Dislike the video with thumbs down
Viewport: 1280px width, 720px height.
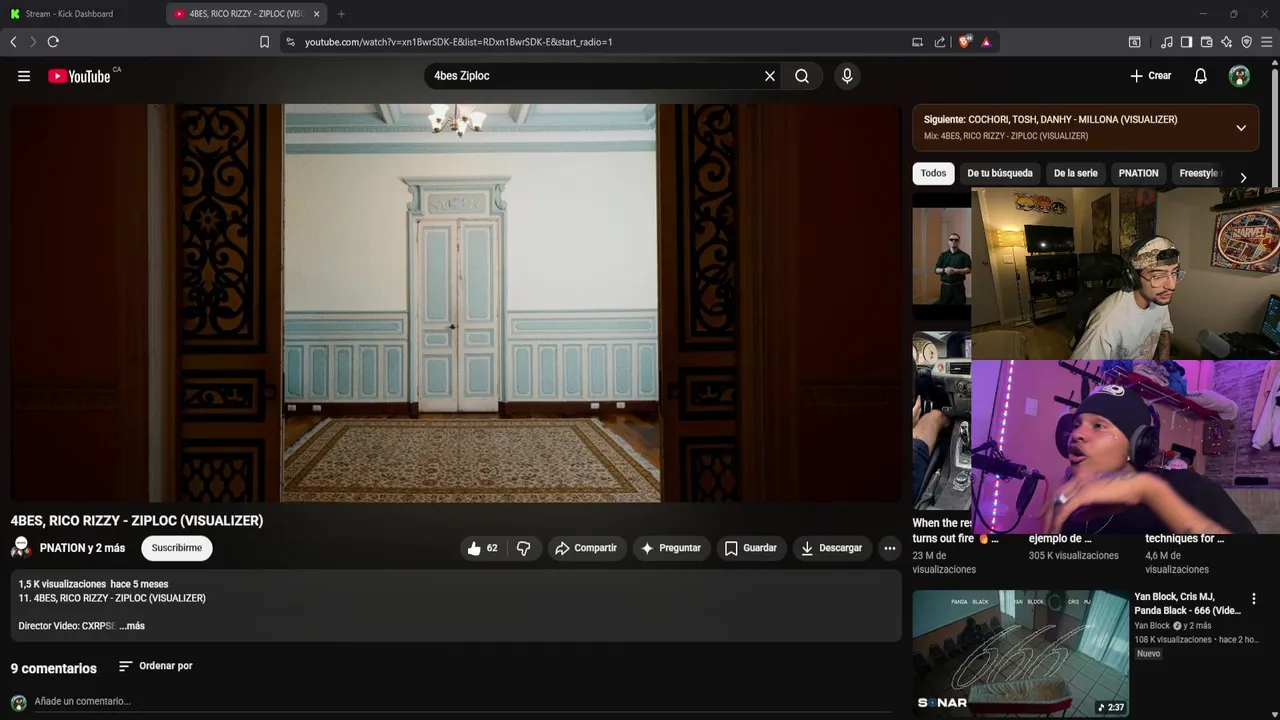(523, 548)
